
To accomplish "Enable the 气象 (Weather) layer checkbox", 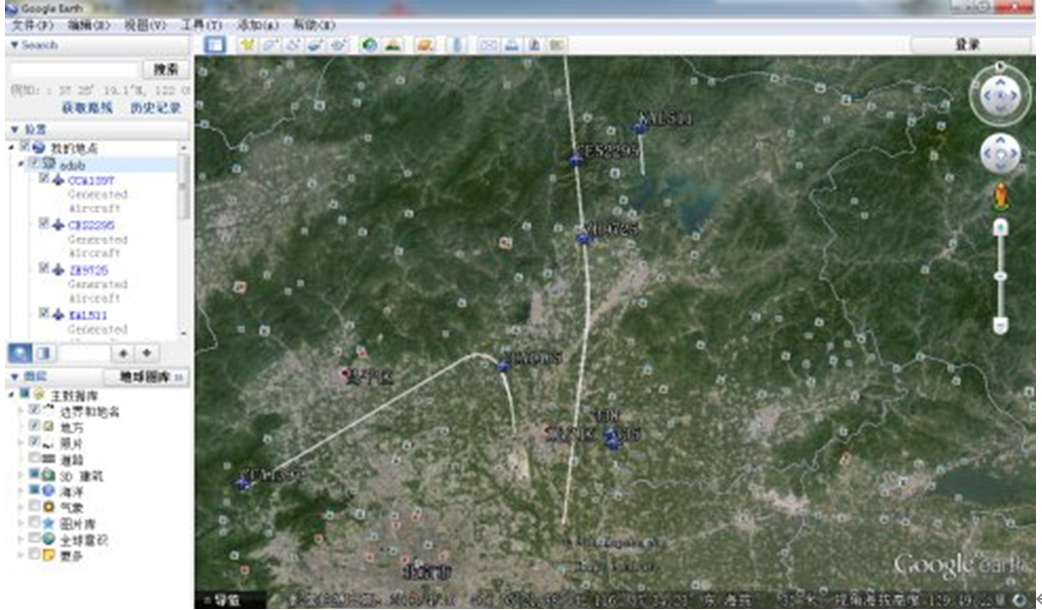I will click(35, 506).
